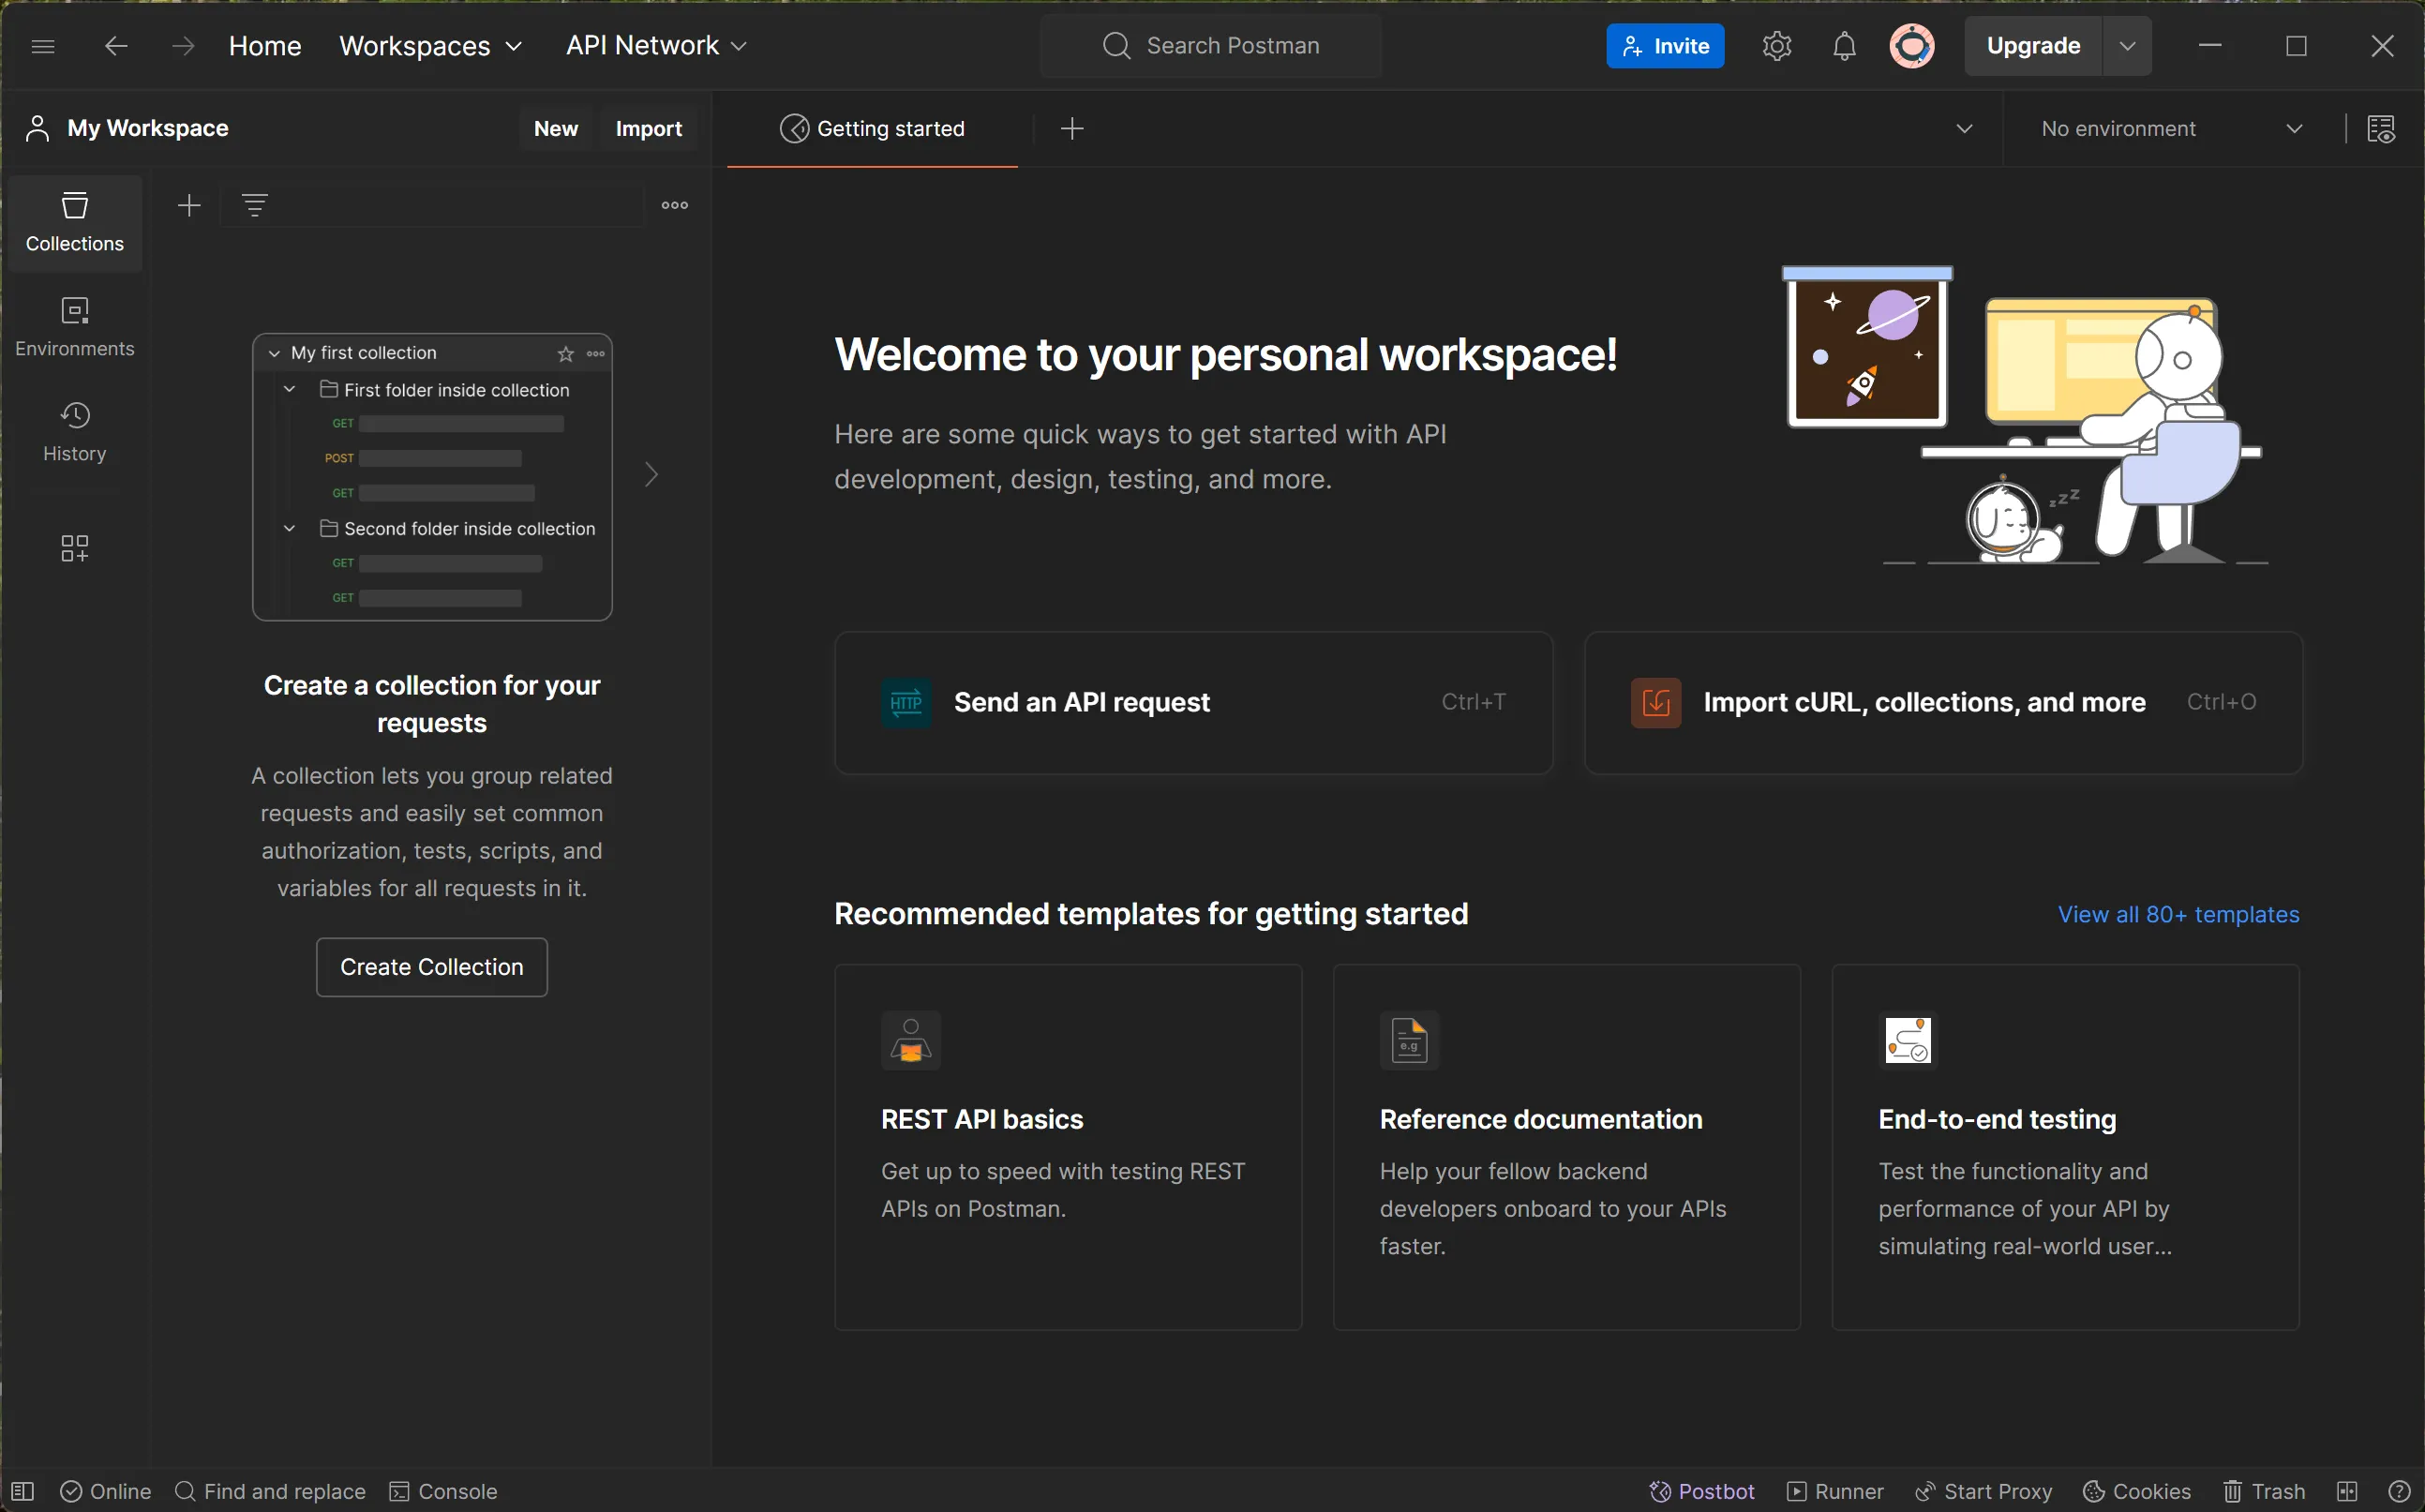Star My first collection in preview
The image size is (2425, 1512).
(x=566, y=354)
